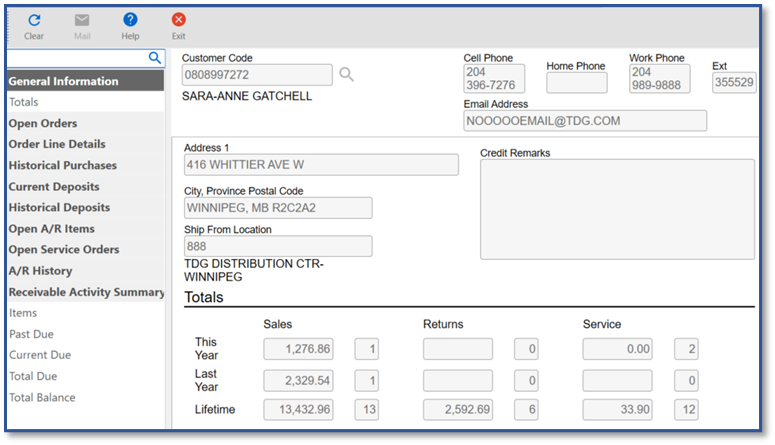
Task: Select Current Due in sidebar
Action: tap(86, 355)
